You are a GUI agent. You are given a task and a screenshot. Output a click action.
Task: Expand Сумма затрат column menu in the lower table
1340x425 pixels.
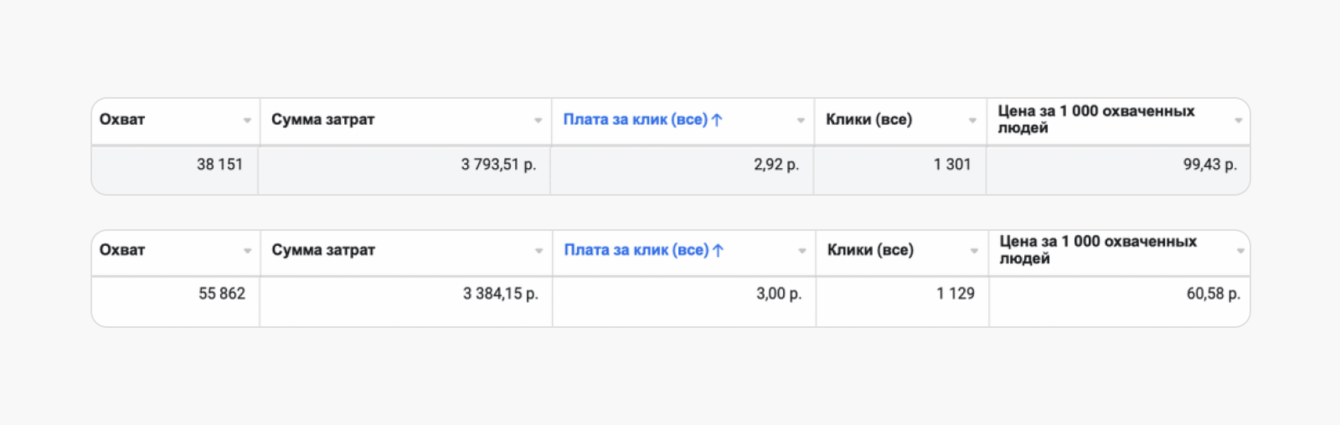point(540,252)
